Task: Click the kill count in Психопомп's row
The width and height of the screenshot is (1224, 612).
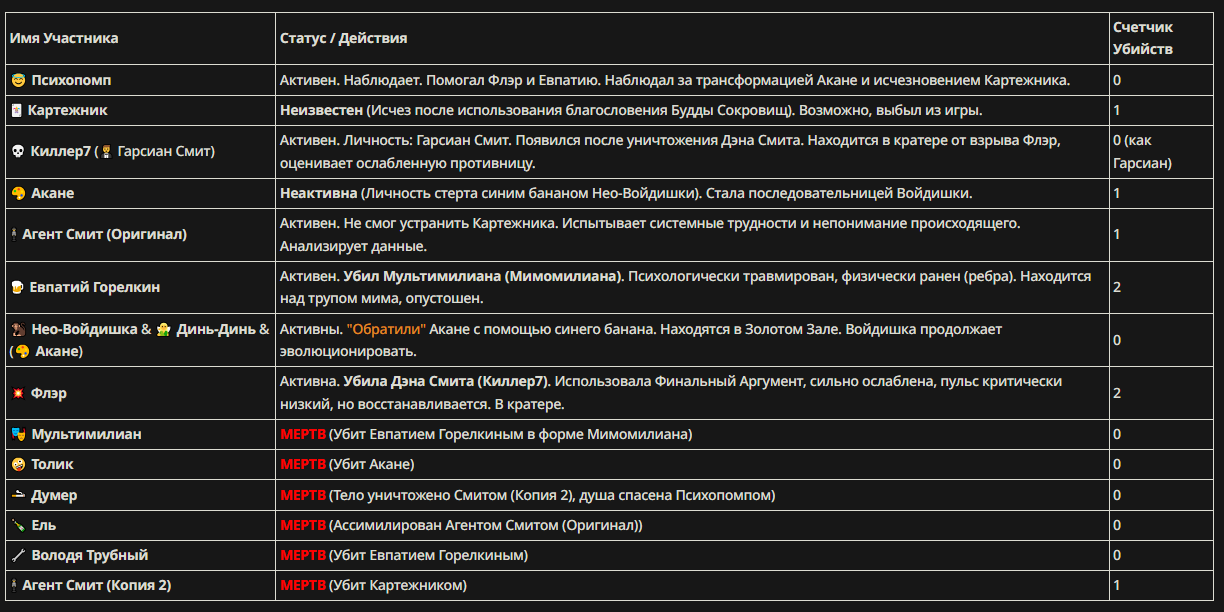Action: tap(1117, 80)
